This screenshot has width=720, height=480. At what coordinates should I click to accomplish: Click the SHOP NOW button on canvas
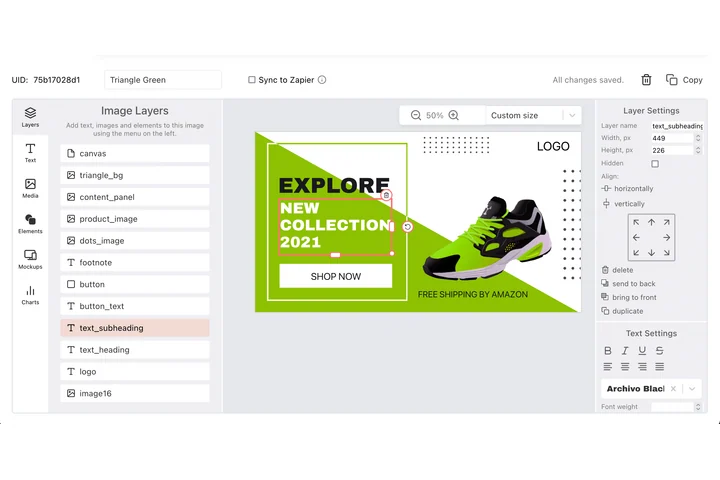(x=336, y=277)
